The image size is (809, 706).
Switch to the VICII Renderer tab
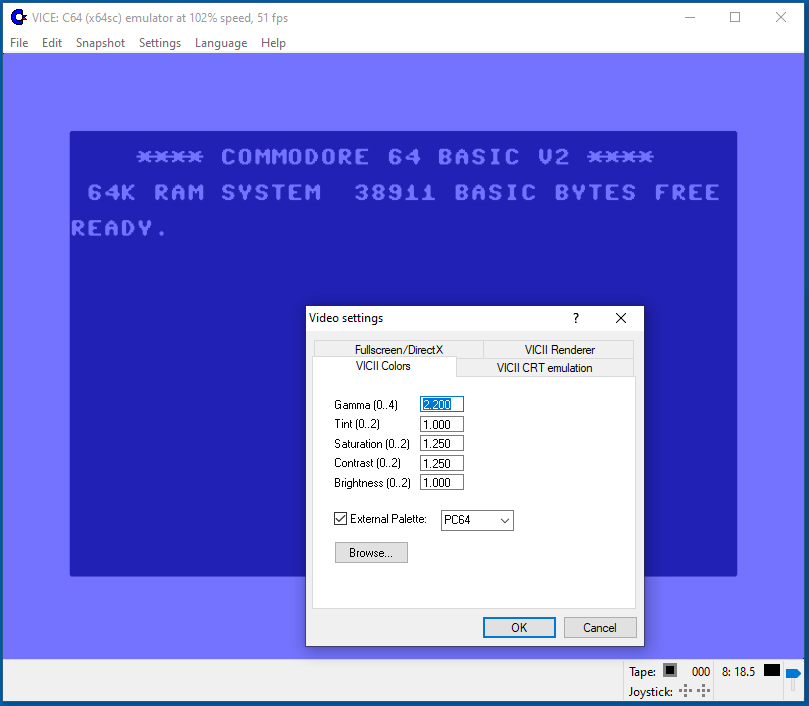pyautogui.click(x=559, y=349)
